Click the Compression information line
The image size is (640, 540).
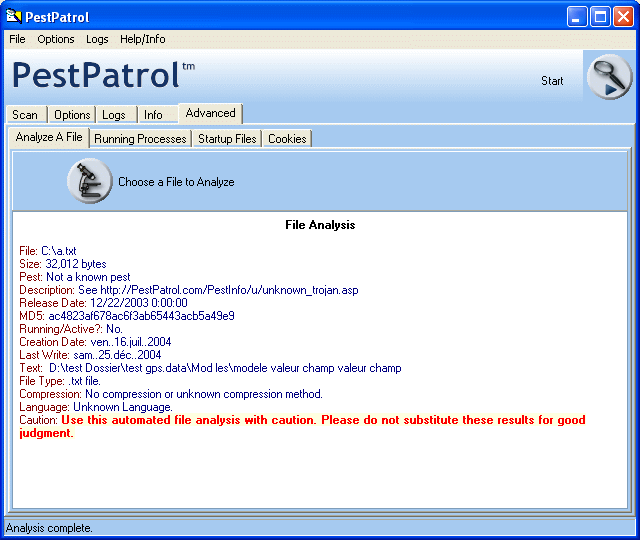point(171,394)
